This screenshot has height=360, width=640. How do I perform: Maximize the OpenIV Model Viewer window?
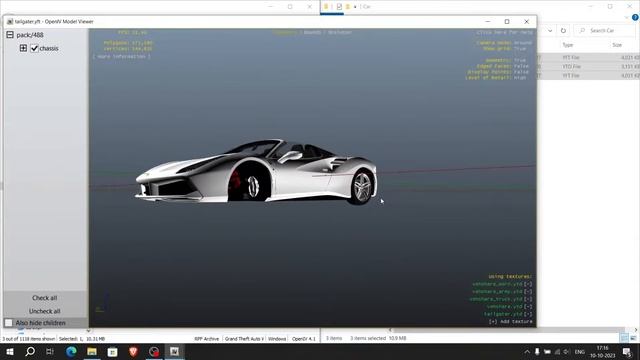pos(507,22)
